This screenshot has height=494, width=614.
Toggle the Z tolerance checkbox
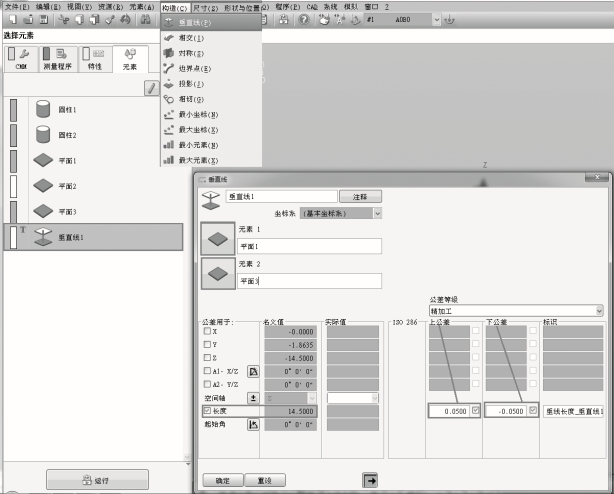pos(207,357)
